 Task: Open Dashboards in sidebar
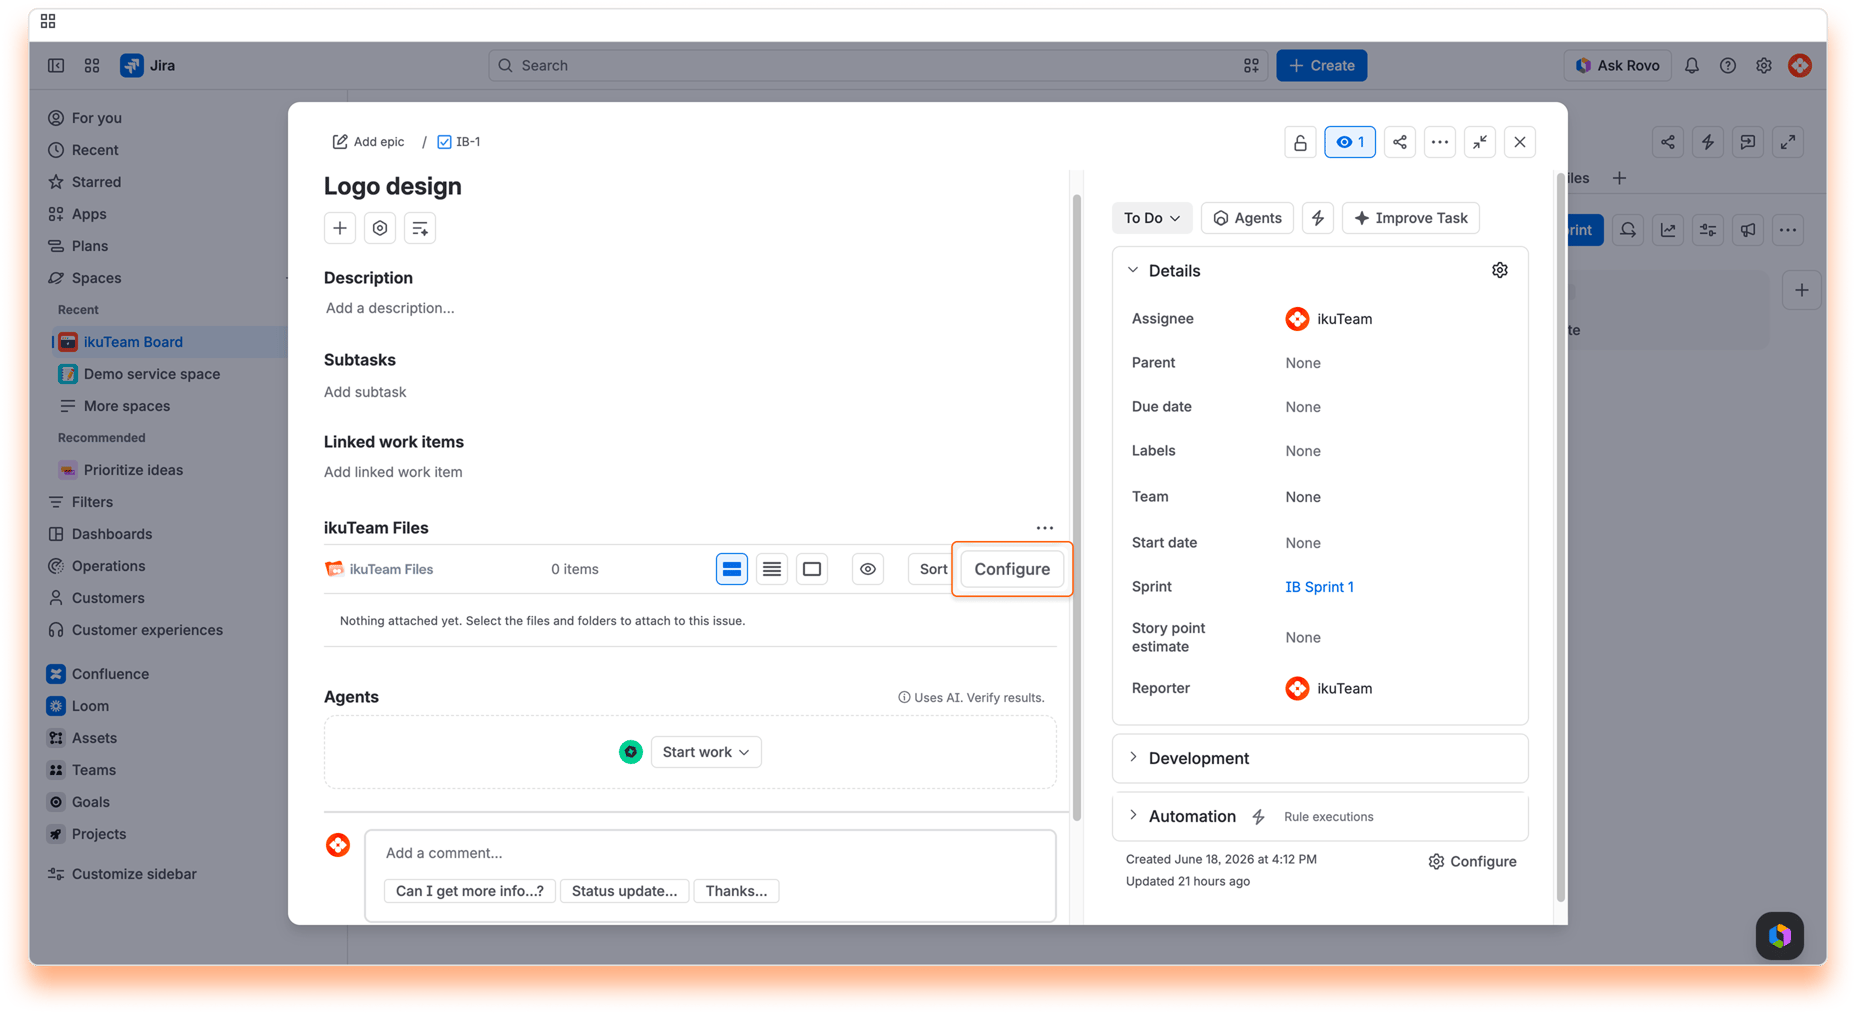click(111, 534)
